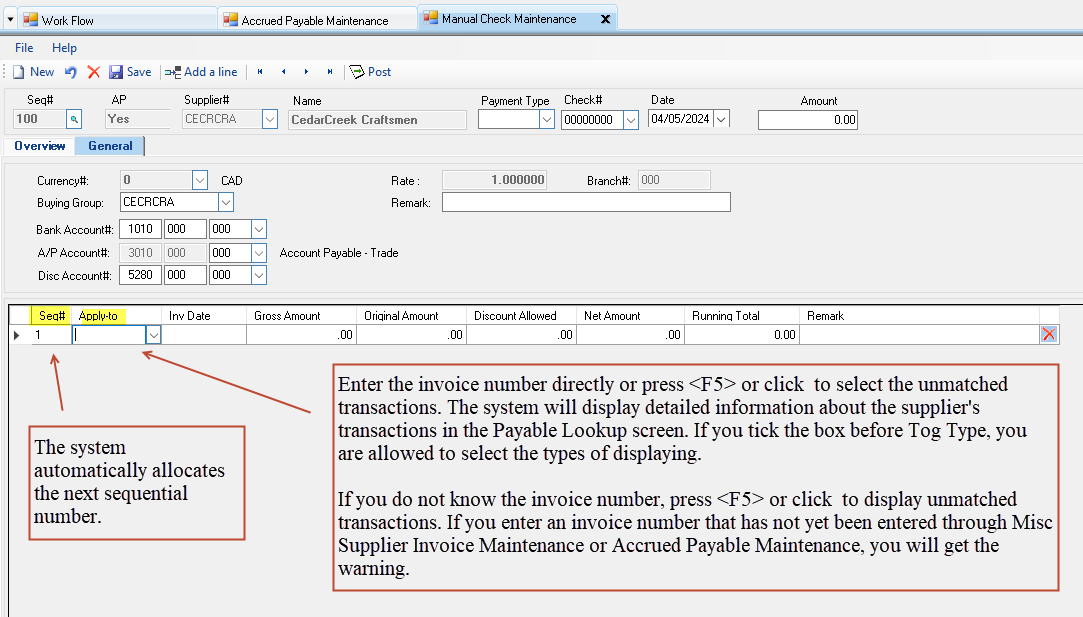The image size is (1083, 617).
Task: Save the manual check record
Action: coord(130,72)
